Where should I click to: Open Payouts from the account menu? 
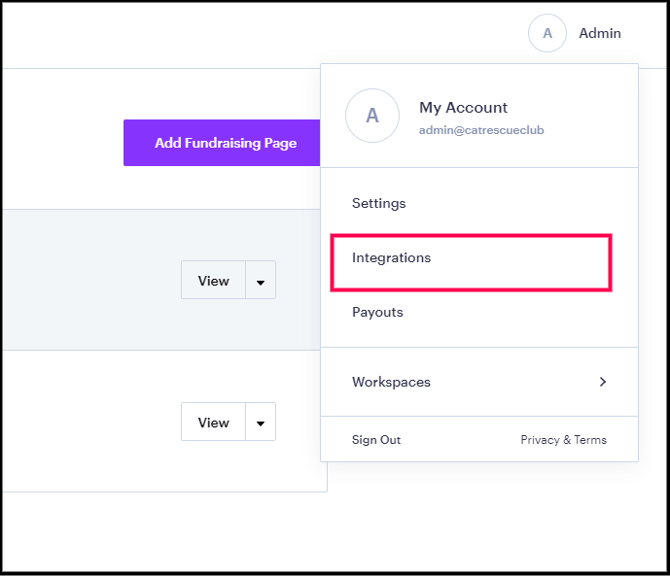[378, 312]
